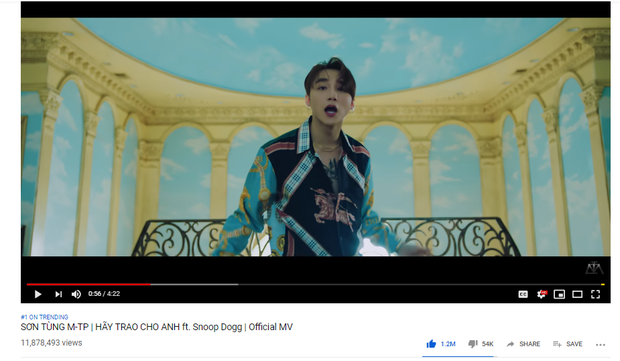Switch to theater mode view
Image resolution: width=620 pixels, height=361 pixels.
pos(577,294)
